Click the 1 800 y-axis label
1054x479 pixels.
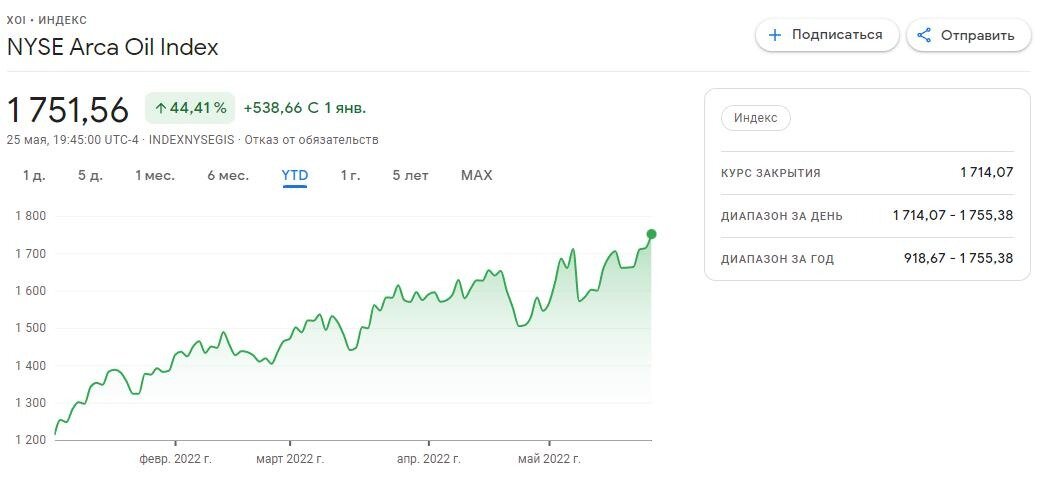[29, 216]
